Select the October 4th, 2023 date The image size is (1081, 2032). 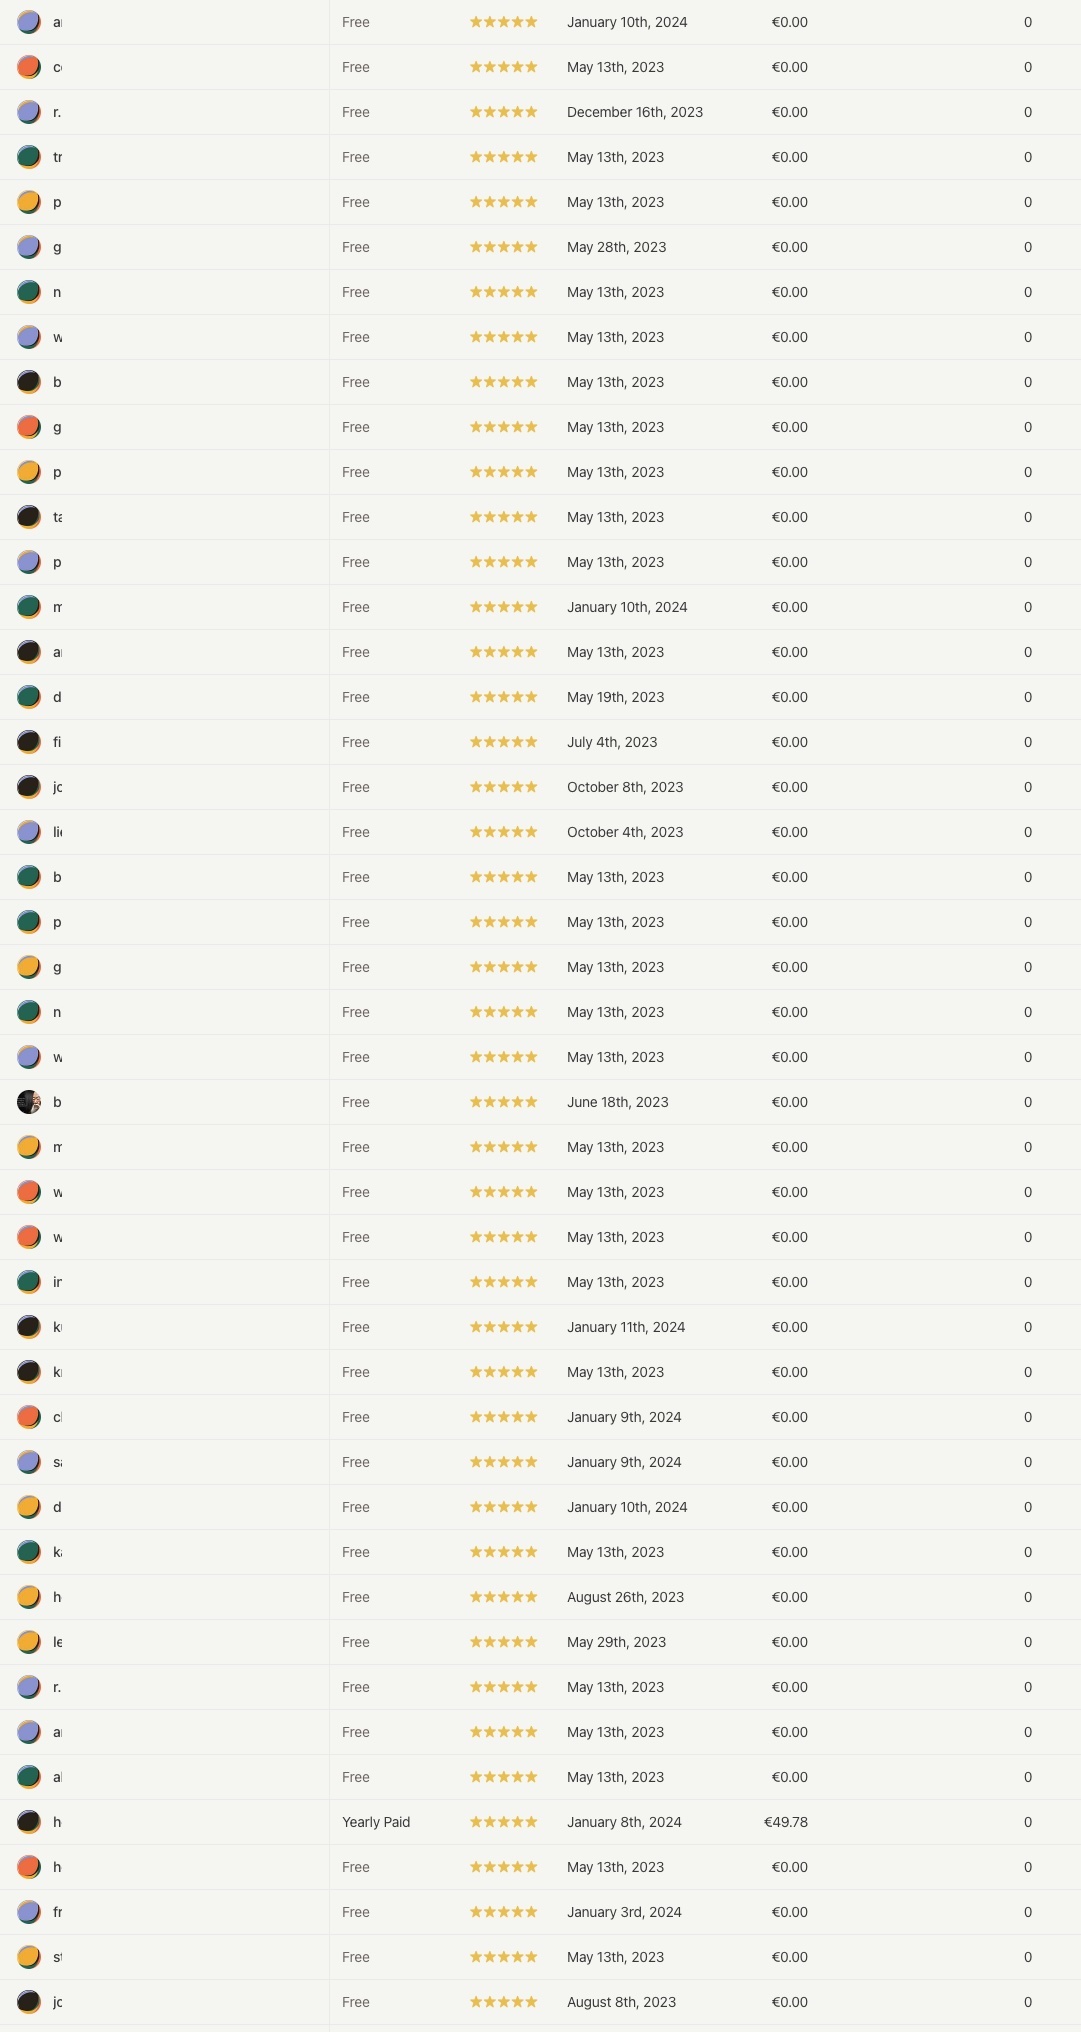(625, 832)
